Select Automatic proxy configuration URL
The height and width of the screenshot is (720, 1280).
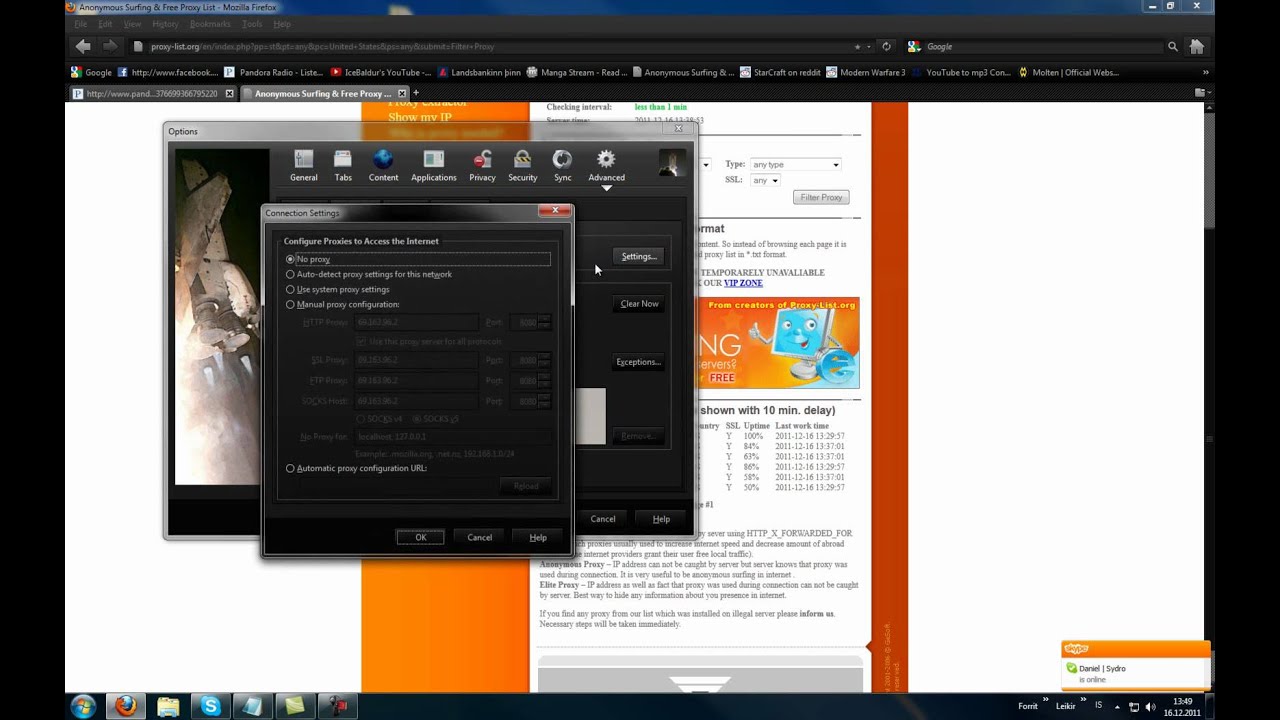point(291,468)
